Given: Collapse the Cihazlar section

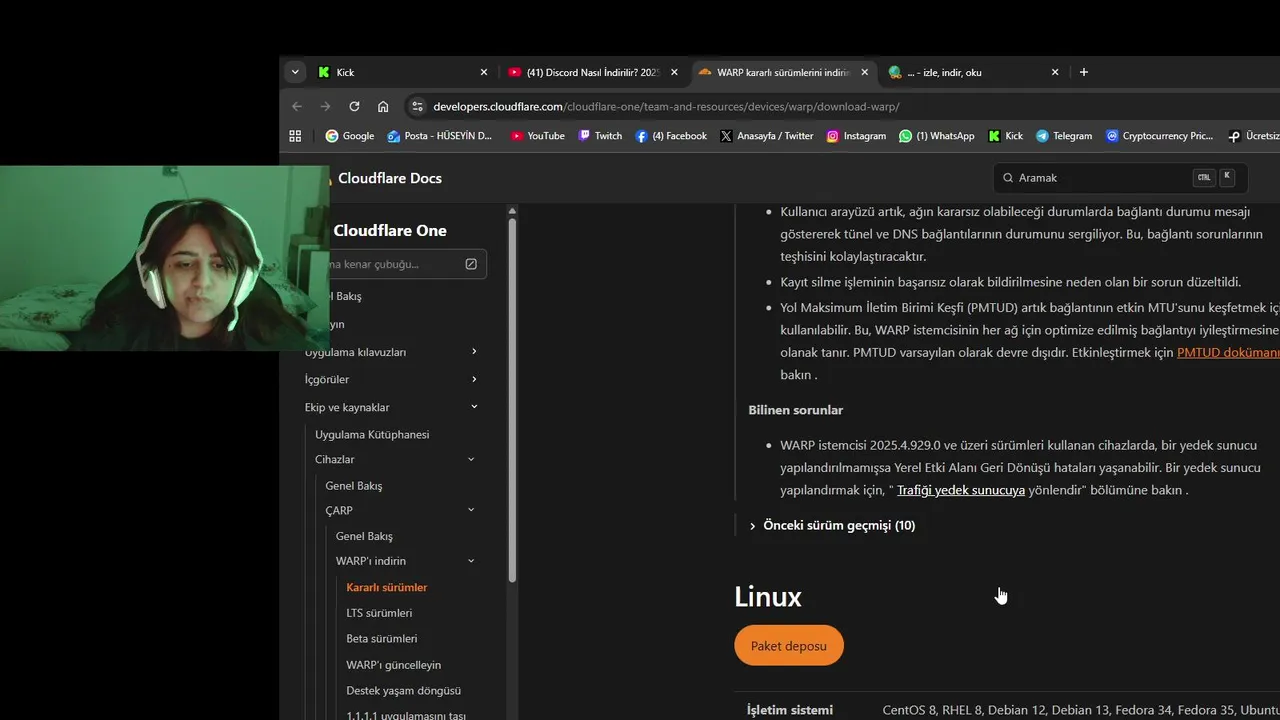Looking at the screenshot, I should coord(471,460).
